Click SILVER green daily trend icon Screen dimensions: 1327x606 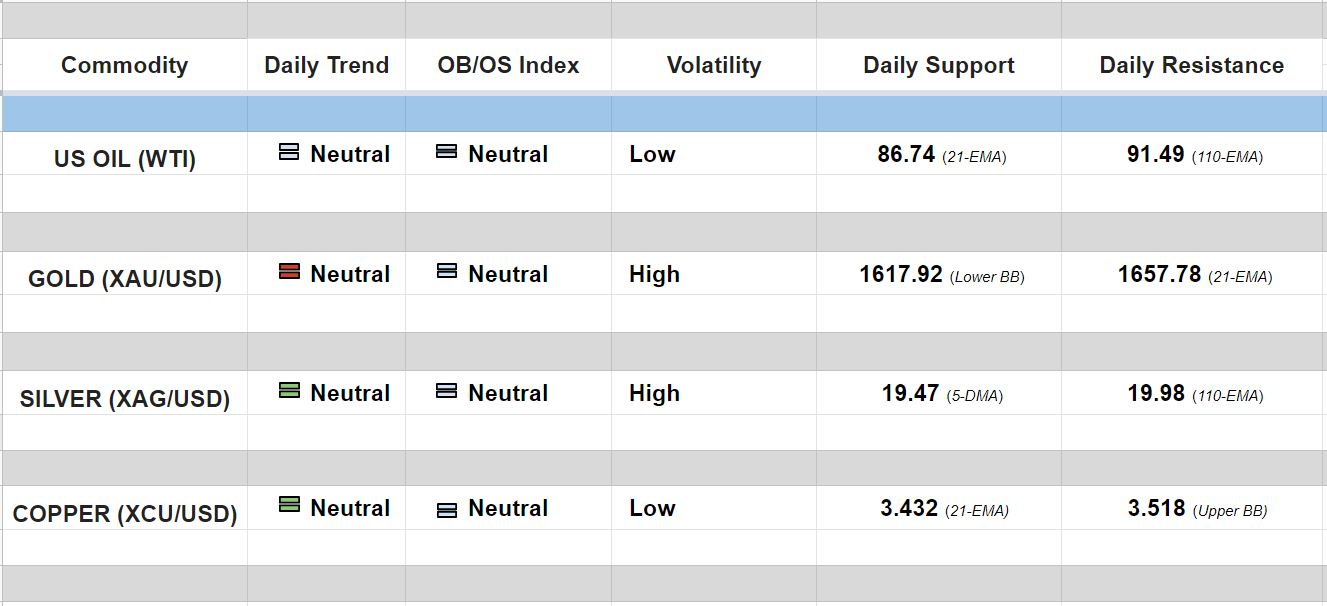click(289, 391)
